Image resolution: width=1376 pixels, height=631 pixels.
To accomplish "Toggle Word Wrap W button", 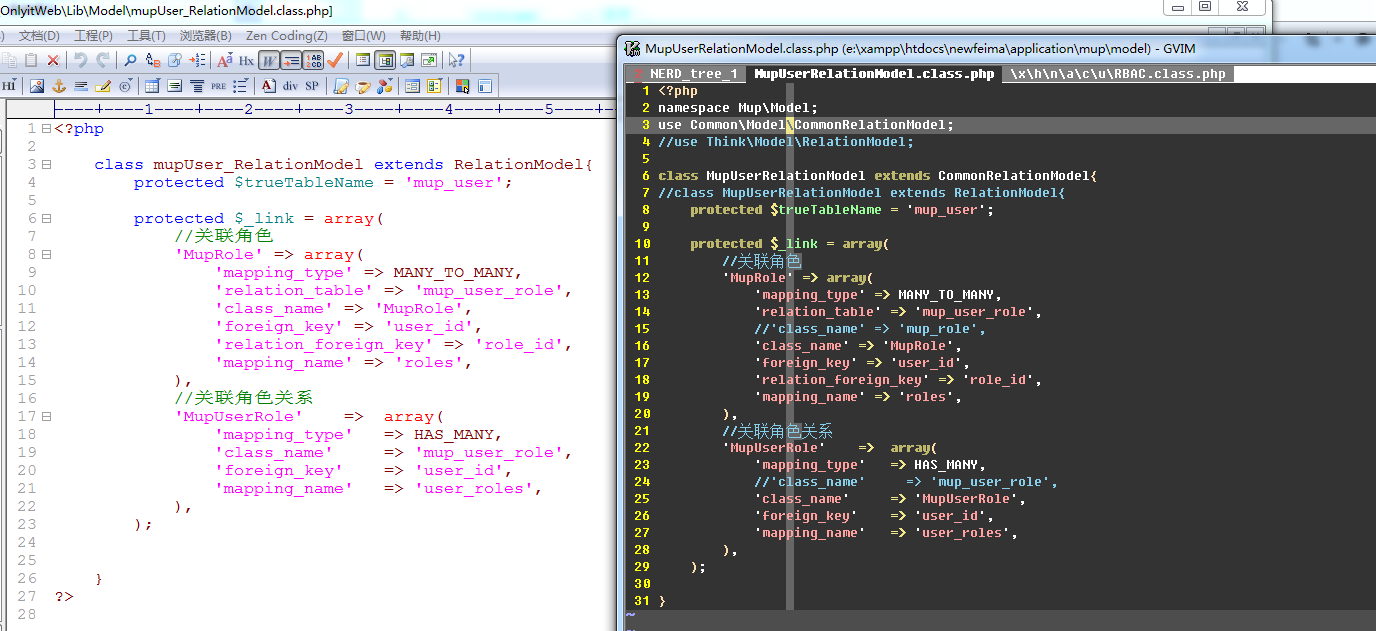I will coord(268,60).
